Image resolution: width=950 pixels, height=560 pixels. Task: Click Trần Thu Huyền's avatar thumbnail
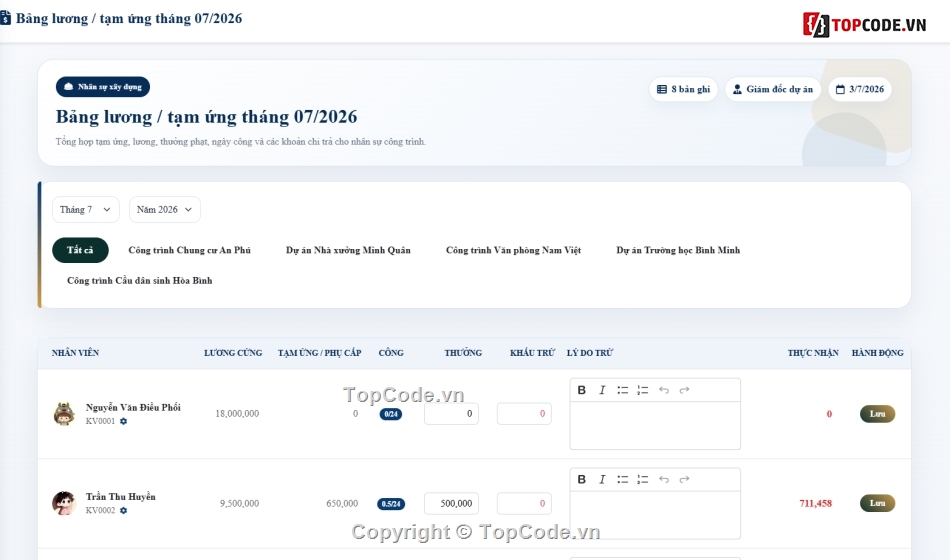tap(64, 503)
